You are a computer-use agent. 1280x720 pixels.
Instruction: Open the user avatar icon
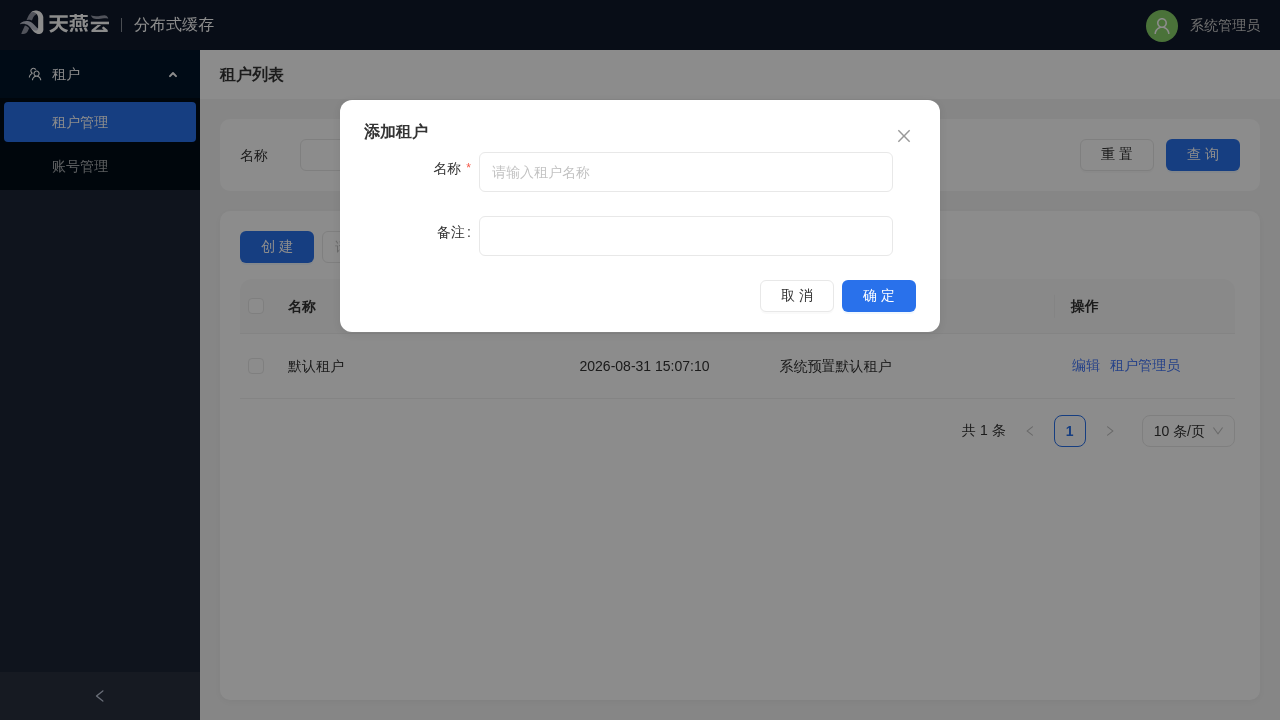1162,26
